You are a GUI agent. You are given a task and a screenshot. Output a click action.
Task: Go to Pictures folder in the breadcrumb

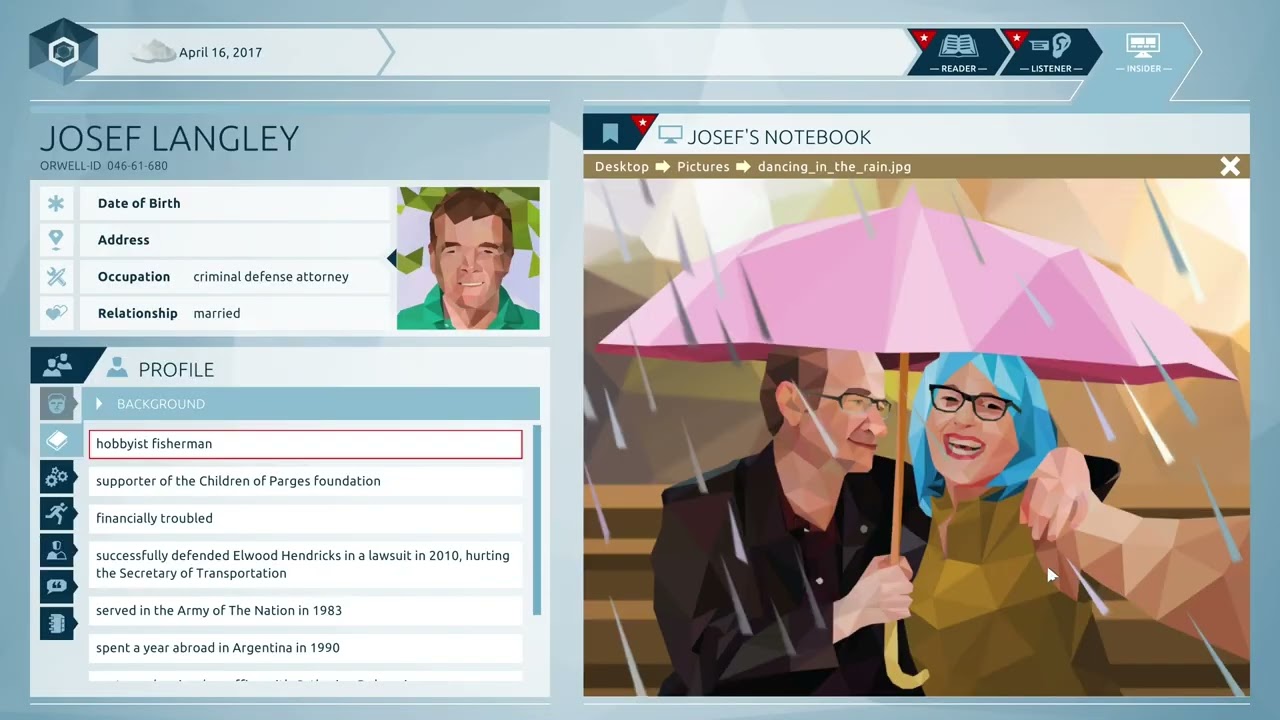click(x=703, y=166)
